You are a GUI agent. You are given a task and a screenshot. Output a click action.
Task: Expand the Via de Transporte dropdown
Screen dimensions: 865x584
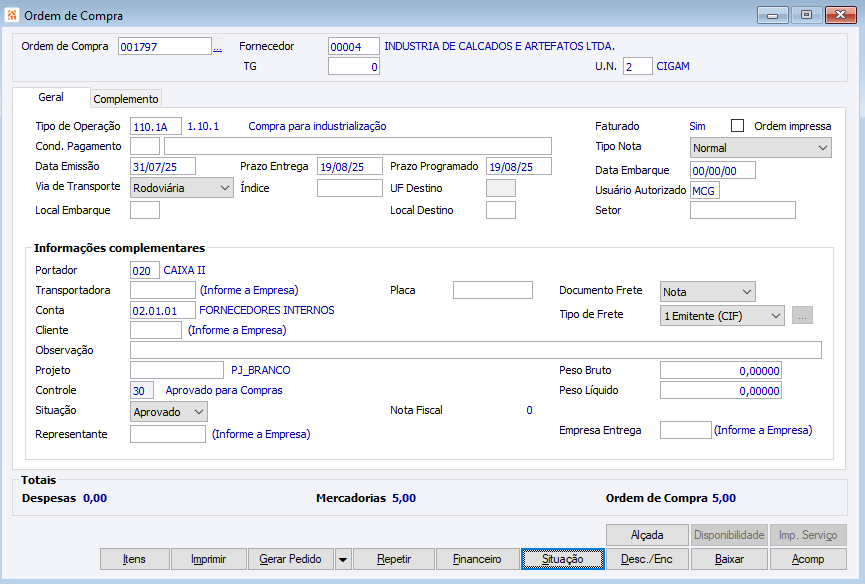[x=181, y=187]
